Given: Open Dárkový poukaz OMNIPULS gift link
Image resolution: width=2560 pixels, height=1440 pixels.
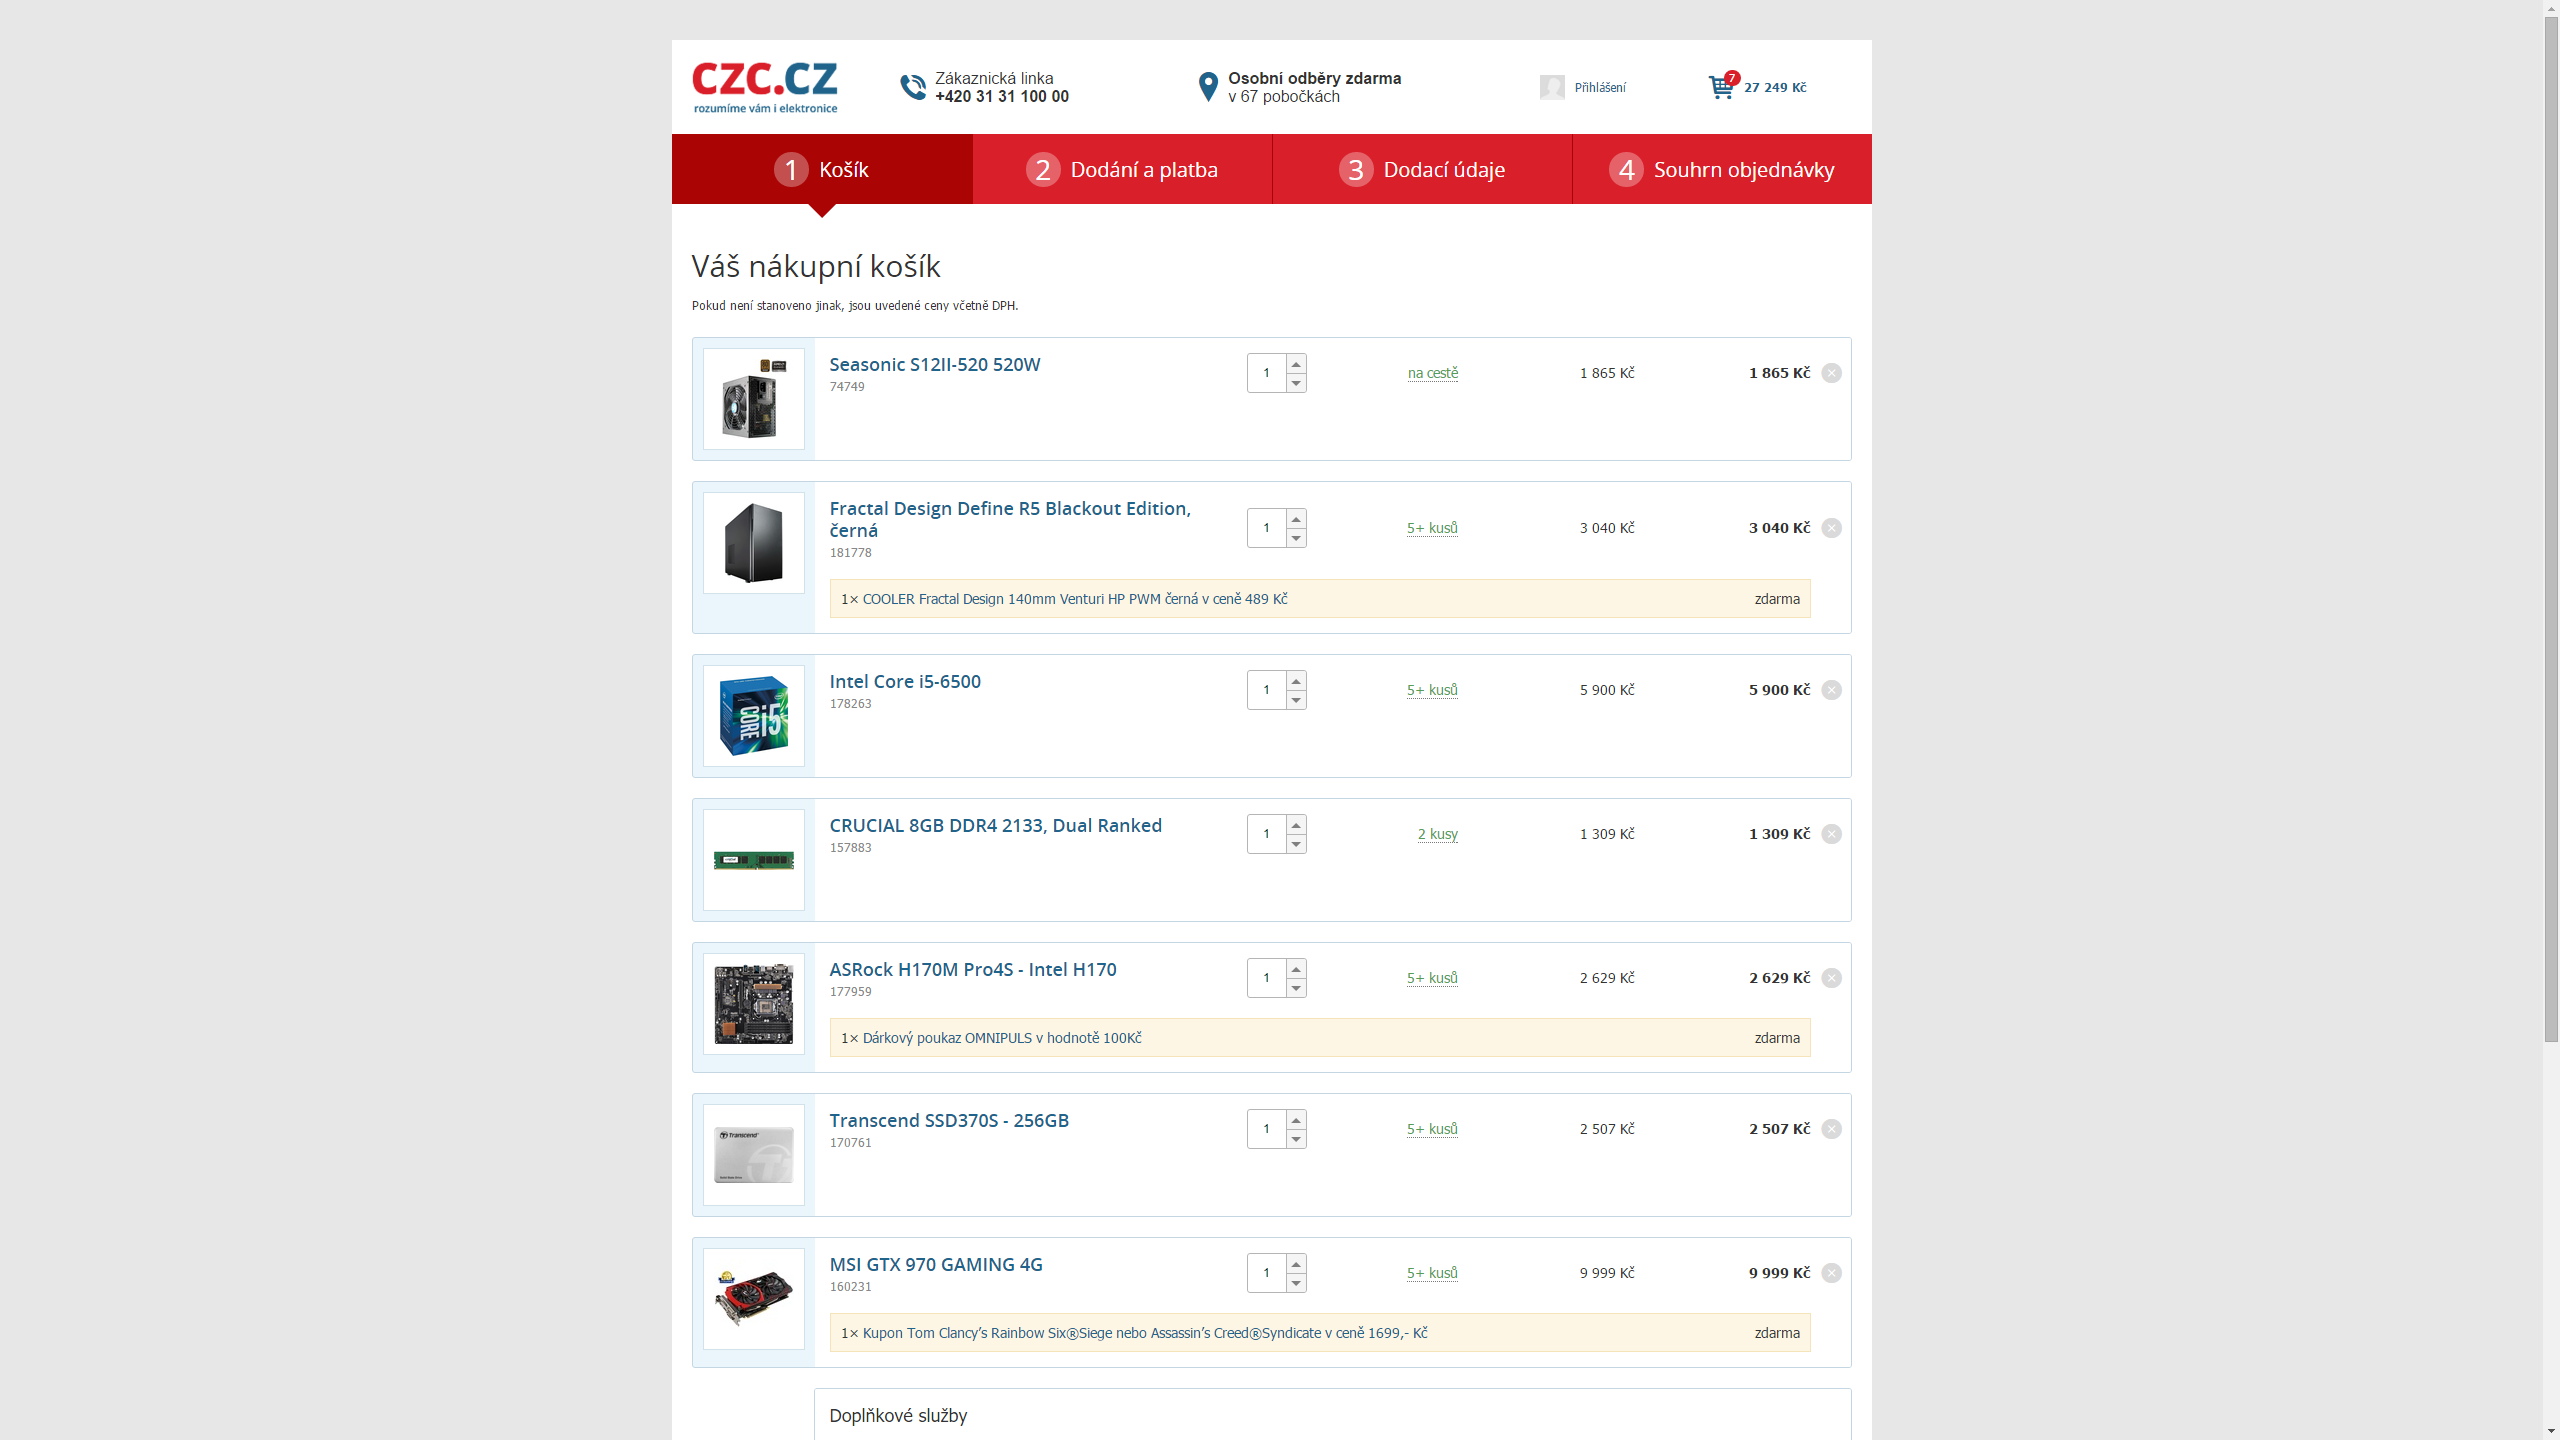Looking at the screenshot, I should 1002,1038.
